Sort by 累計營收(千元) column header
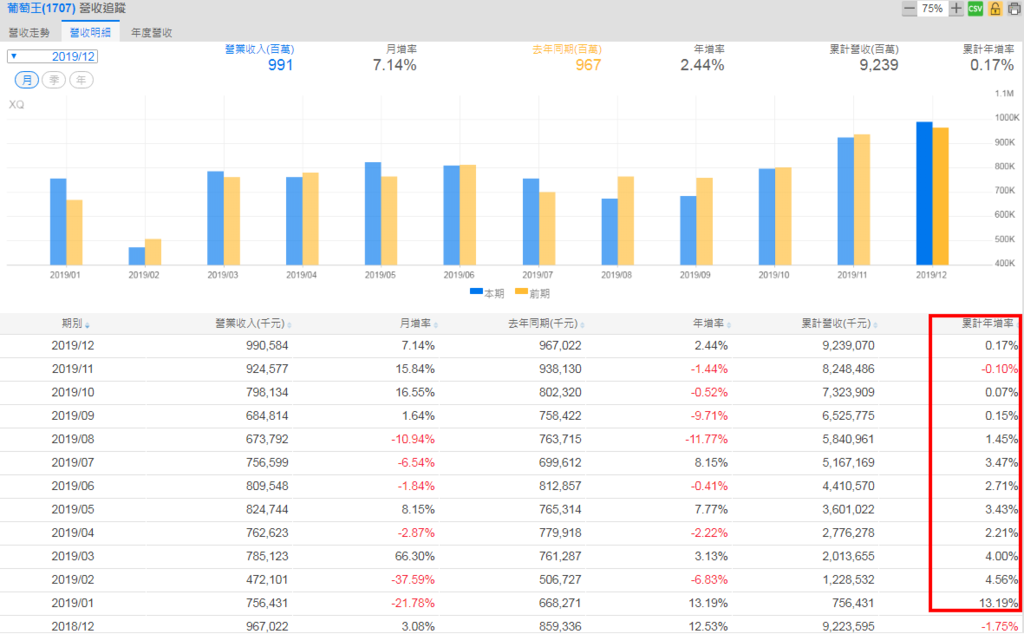 click(839, 323)
